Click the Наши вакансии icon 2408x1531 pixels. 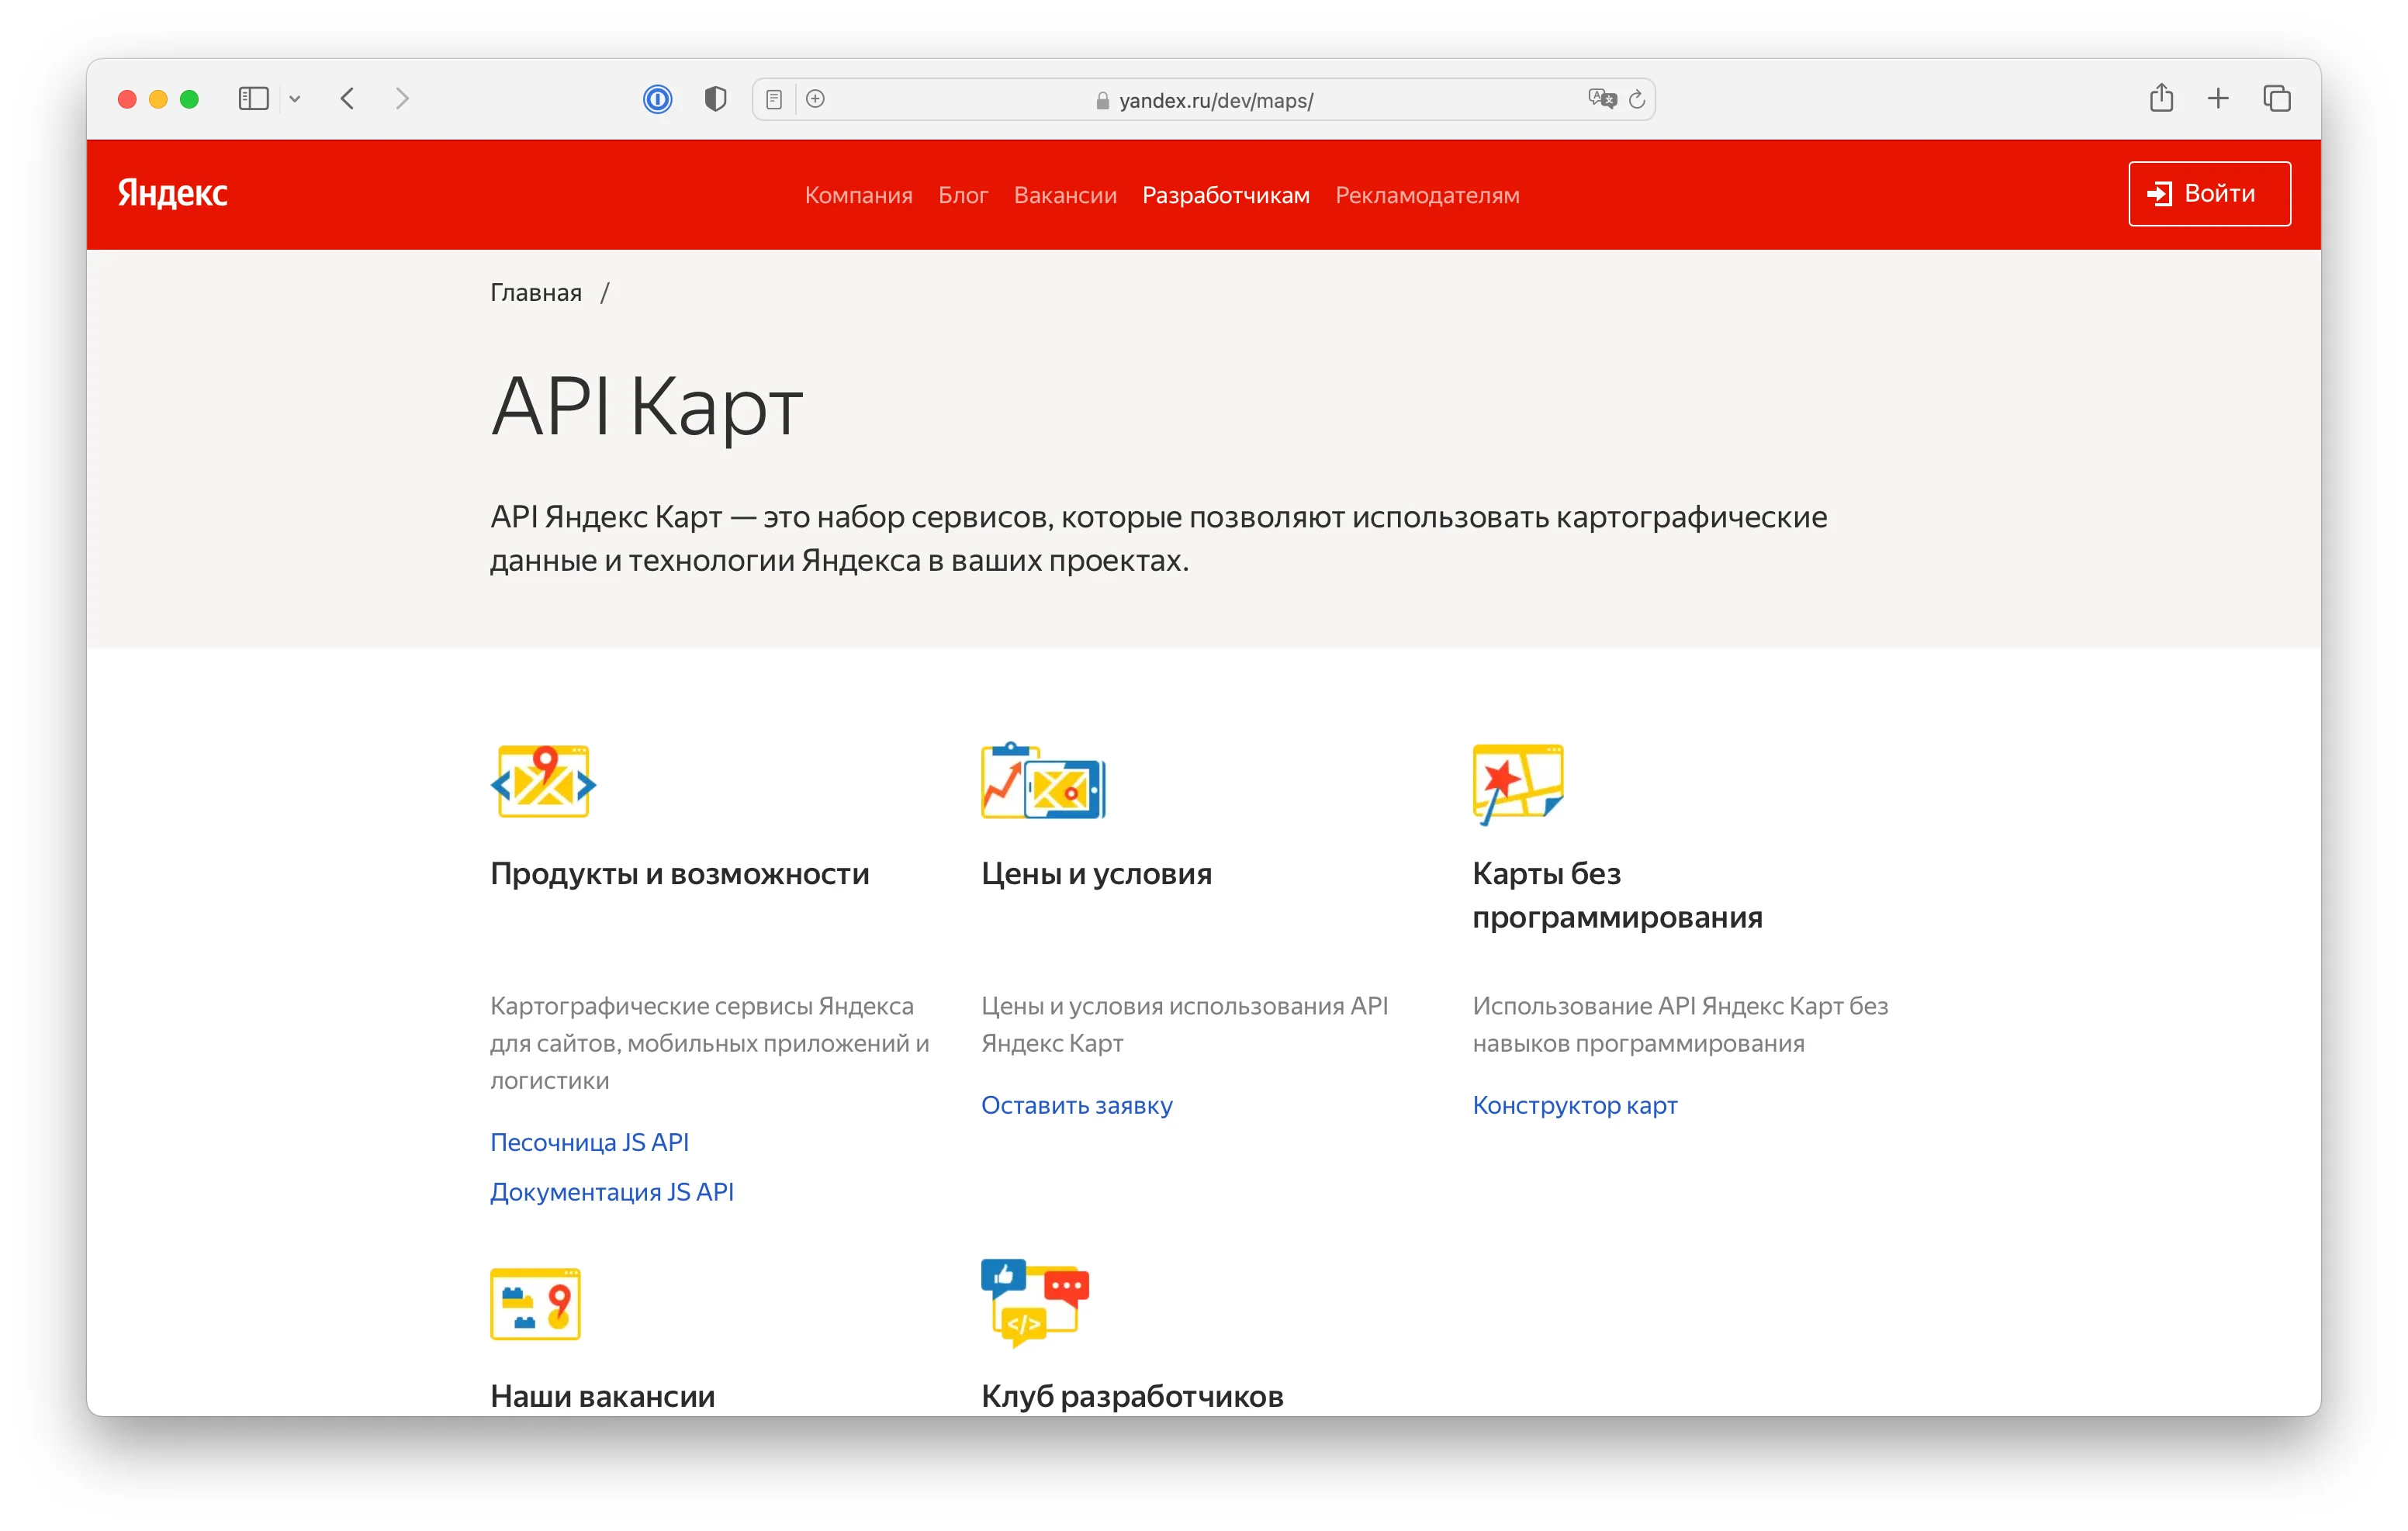point(535,1304)
